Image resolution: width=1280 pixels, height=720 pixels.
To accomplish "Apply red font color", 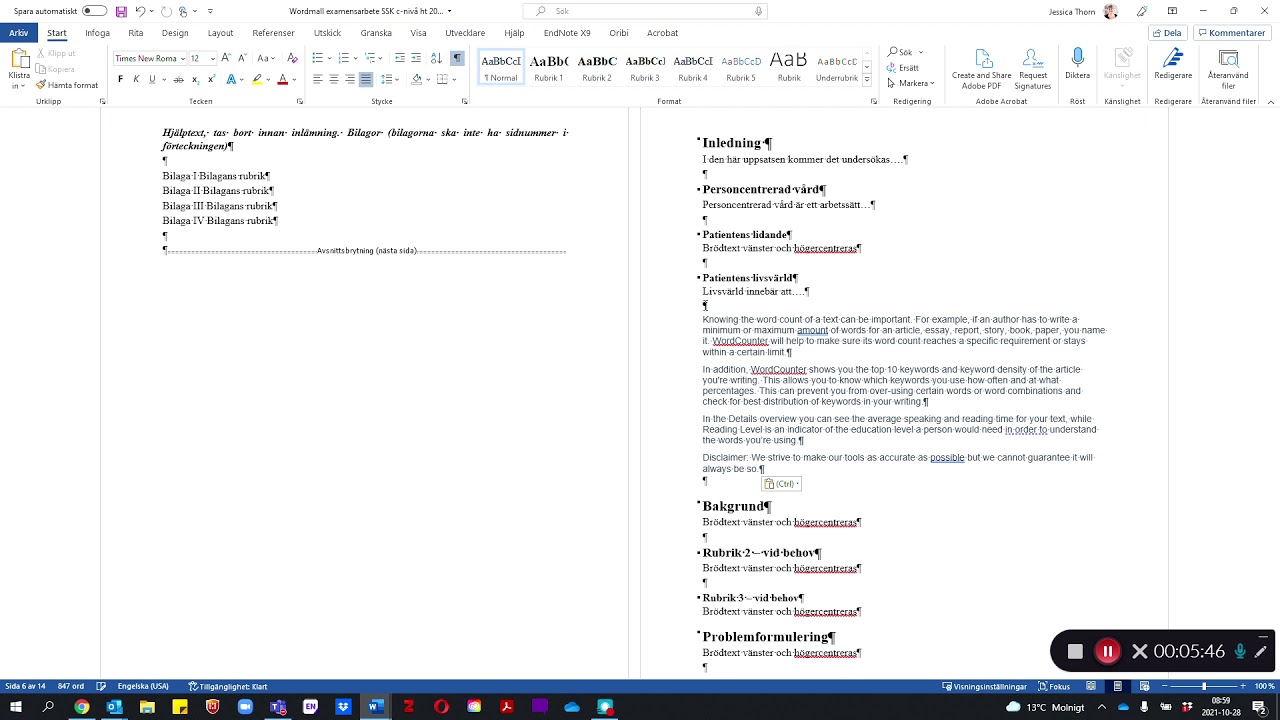I will pos(283,79).
